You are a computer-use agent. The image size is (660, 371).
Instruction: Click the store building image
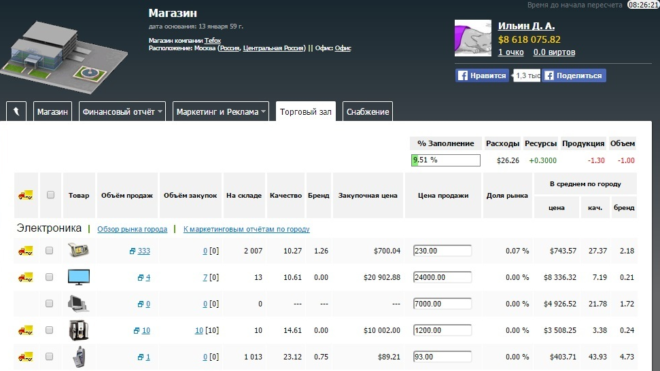click(64, 56)
